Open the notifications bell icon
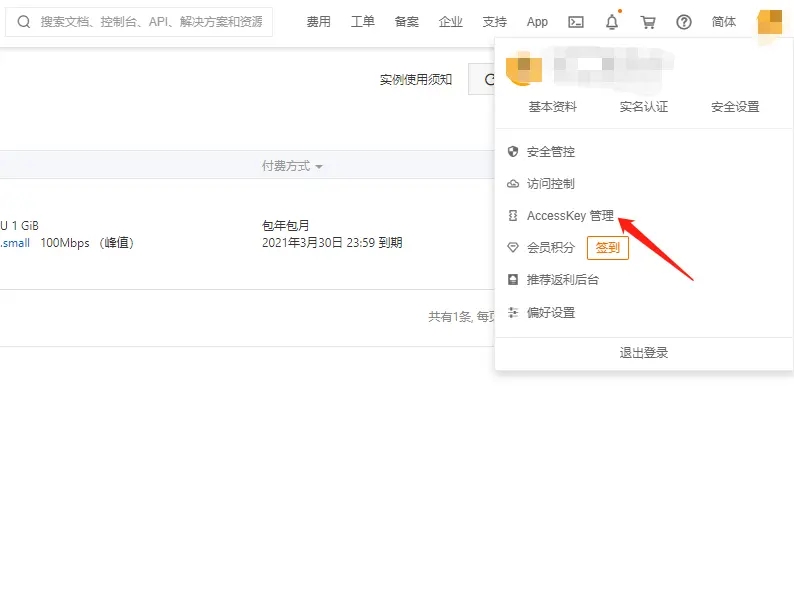The height and width of the screenshot is (608, 794). [x=612, y=22]
